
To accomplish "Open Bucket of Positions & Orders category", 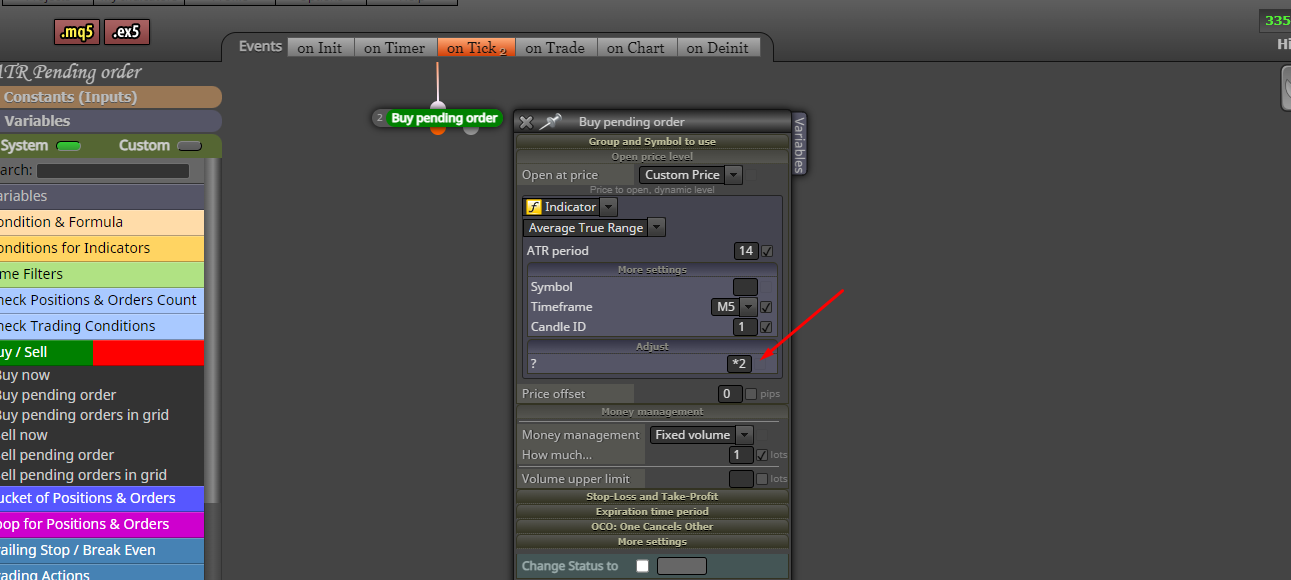I will click(102, 498).
